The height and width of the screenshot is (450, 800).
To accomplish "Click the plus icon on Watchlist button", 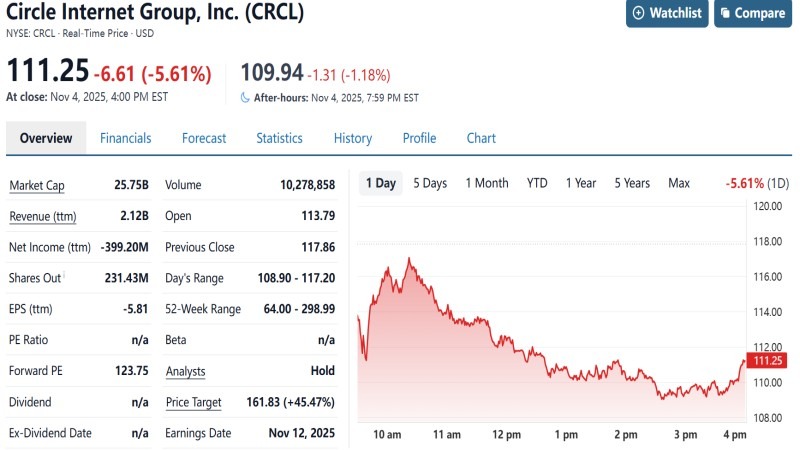I will (x=638, y=13).
